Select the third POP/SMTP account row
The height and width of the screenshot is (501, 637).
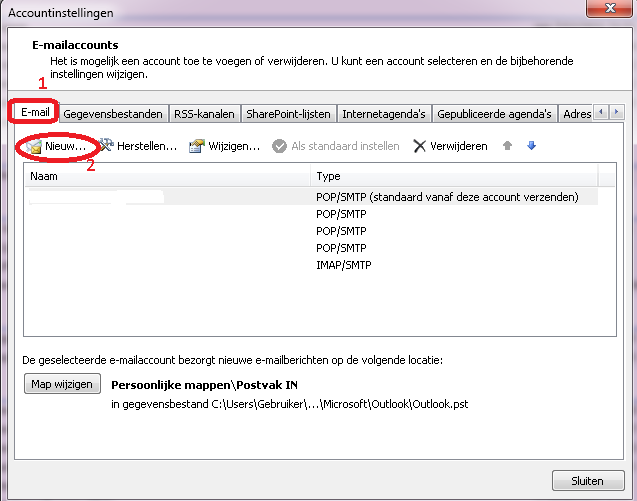(x=311, y=231)
